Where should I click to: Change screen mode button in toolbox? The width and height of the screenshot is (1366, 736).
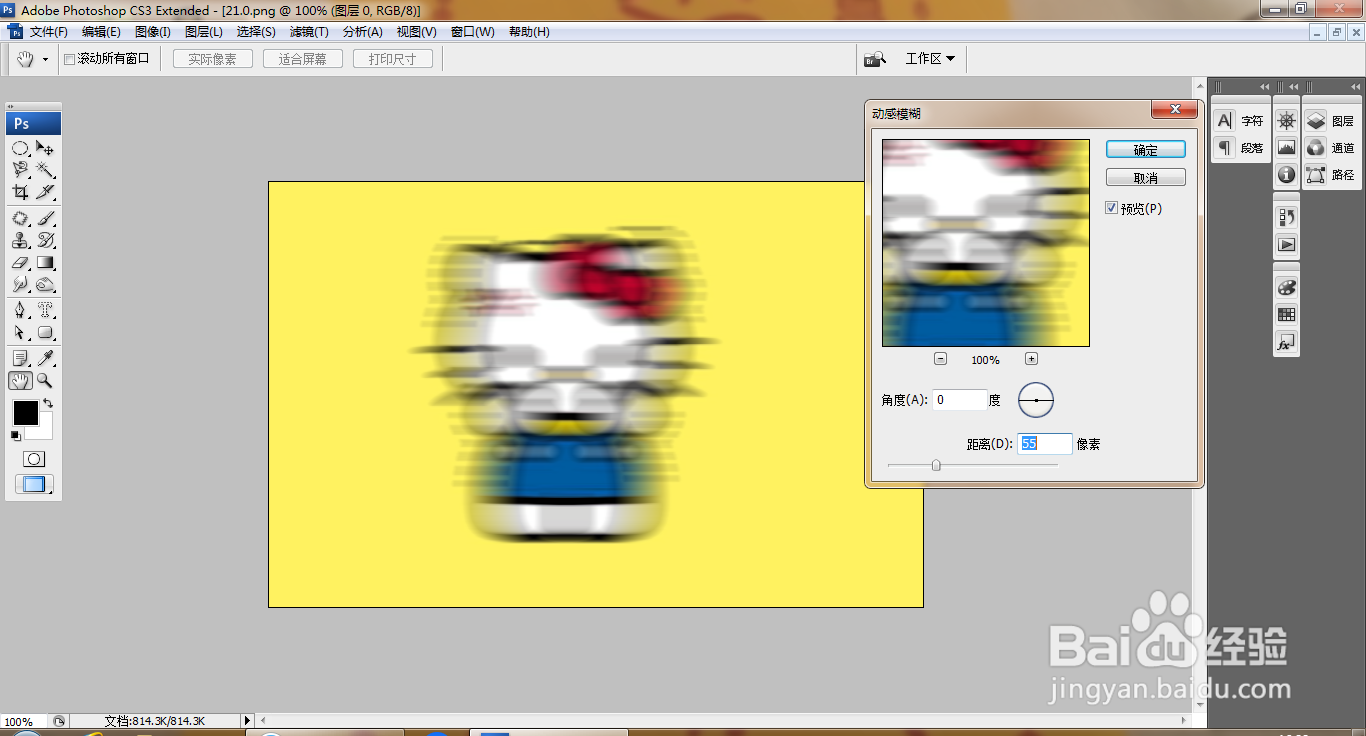(x=33, y=485)
